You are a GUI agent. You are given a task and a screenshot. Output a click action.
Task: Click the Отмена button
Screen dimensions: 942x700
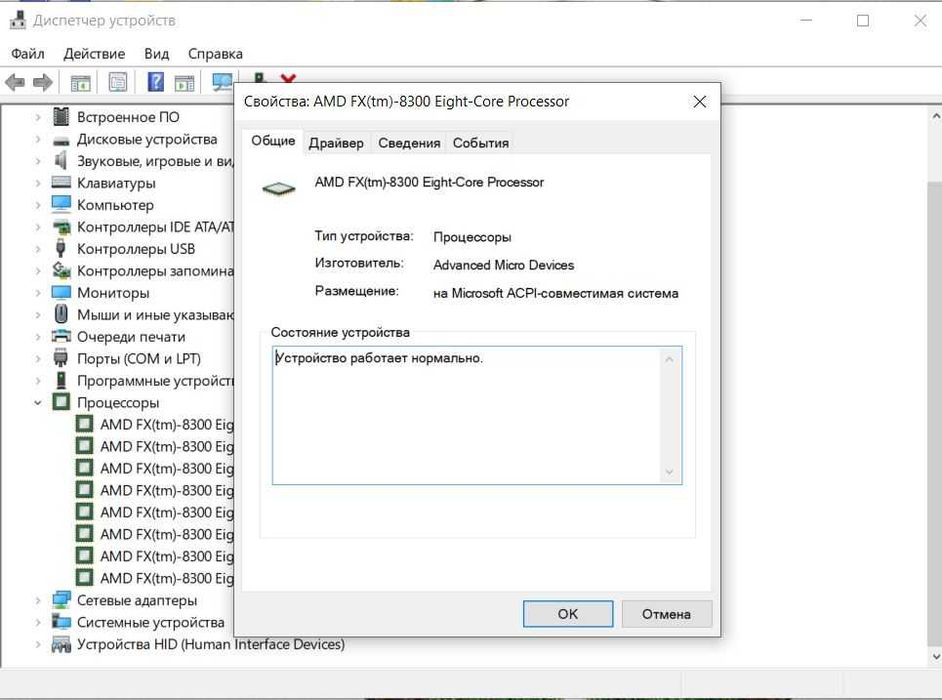click(x=666, y=613)
